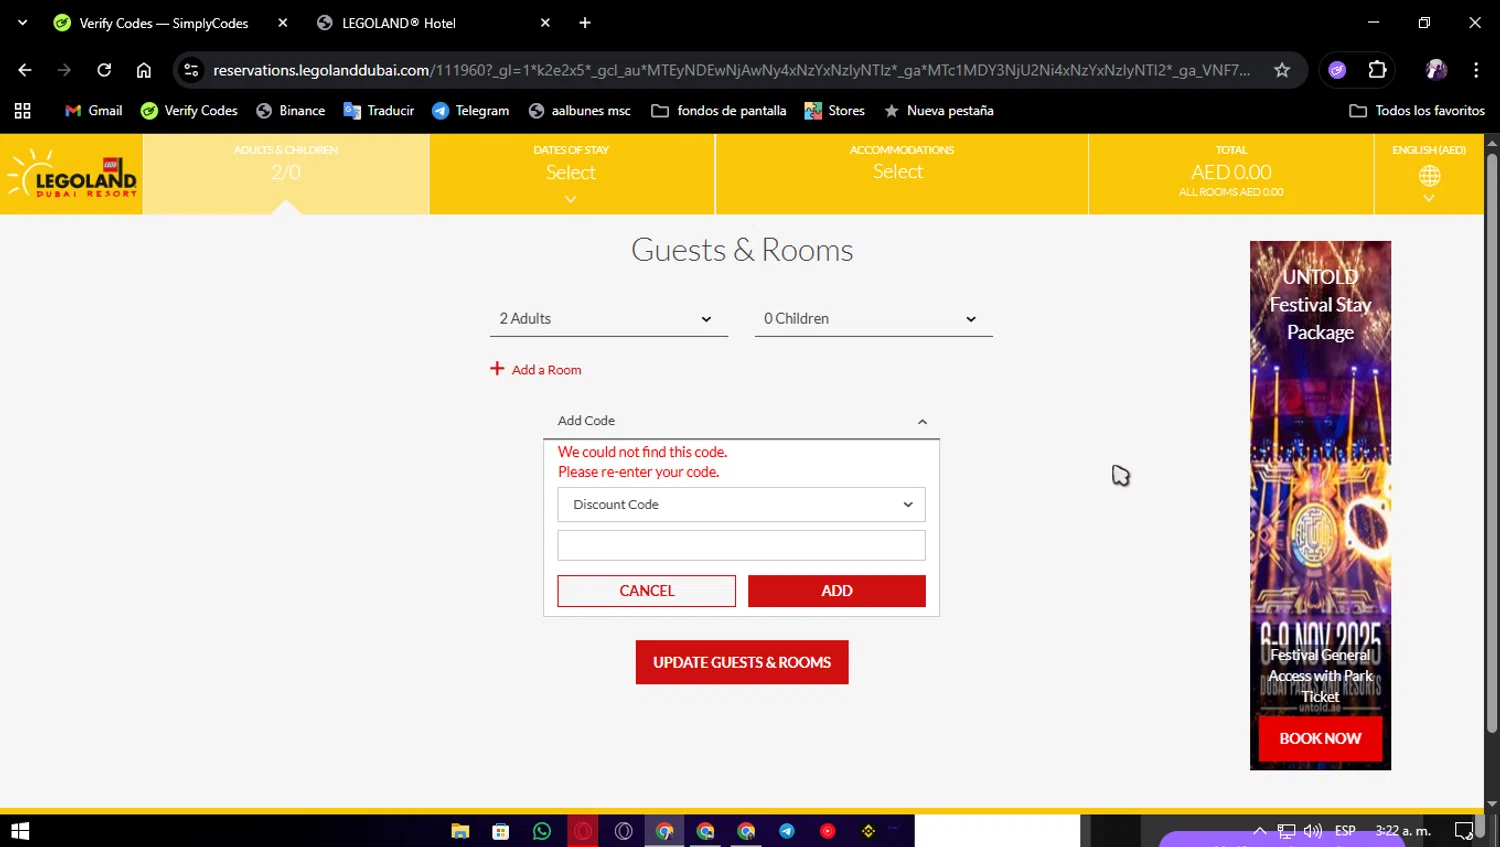Open the notifications center icon
The image size is (1500, 847).
(1464, 831)
